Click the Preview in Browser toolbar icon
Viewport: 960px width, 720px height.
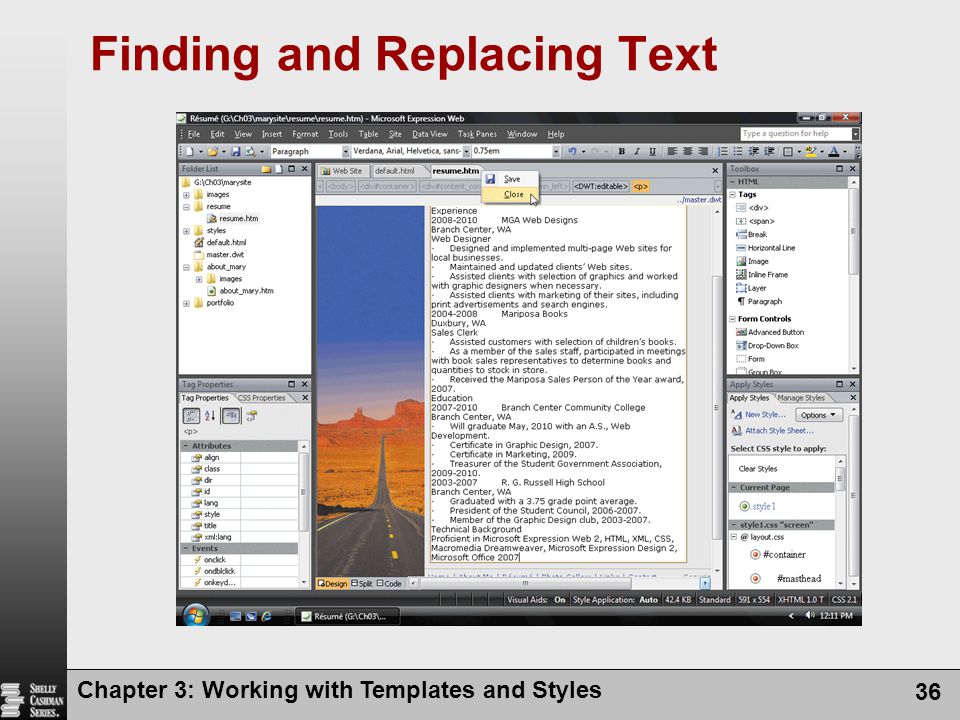251,151
